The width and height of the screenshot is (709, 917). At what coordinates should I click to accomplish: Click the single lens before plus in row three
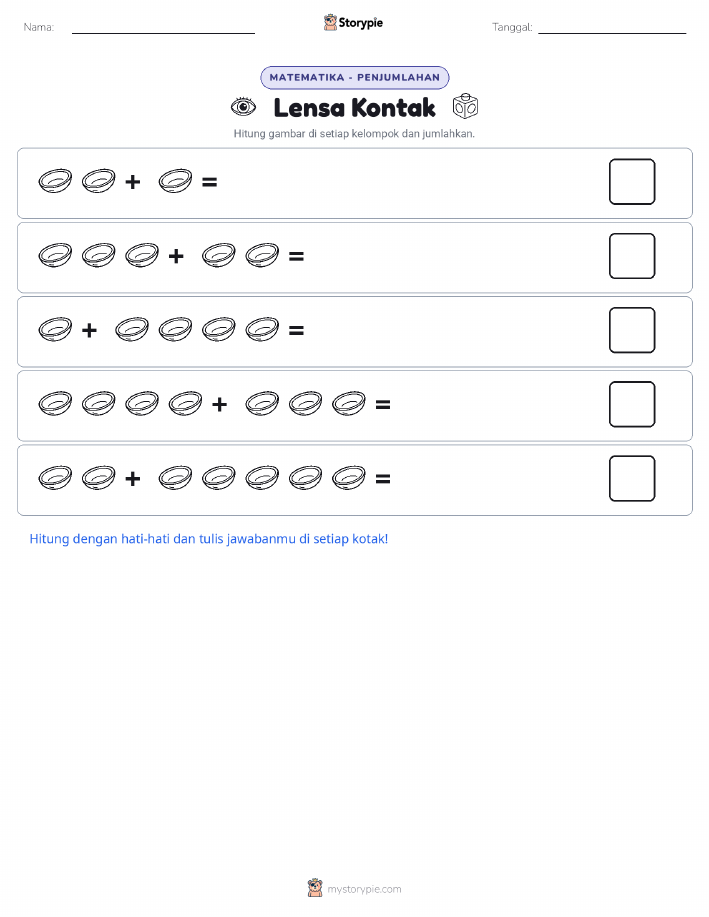coord(55,330)
